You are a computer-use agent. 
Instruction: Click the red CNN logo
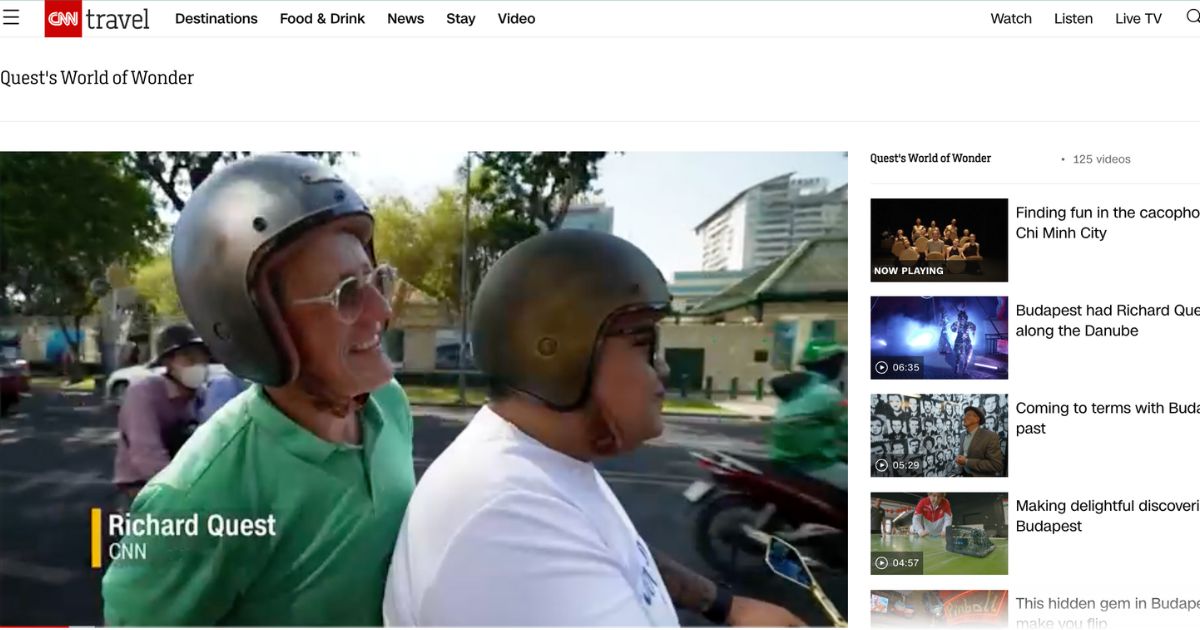[x=63, y=18]
